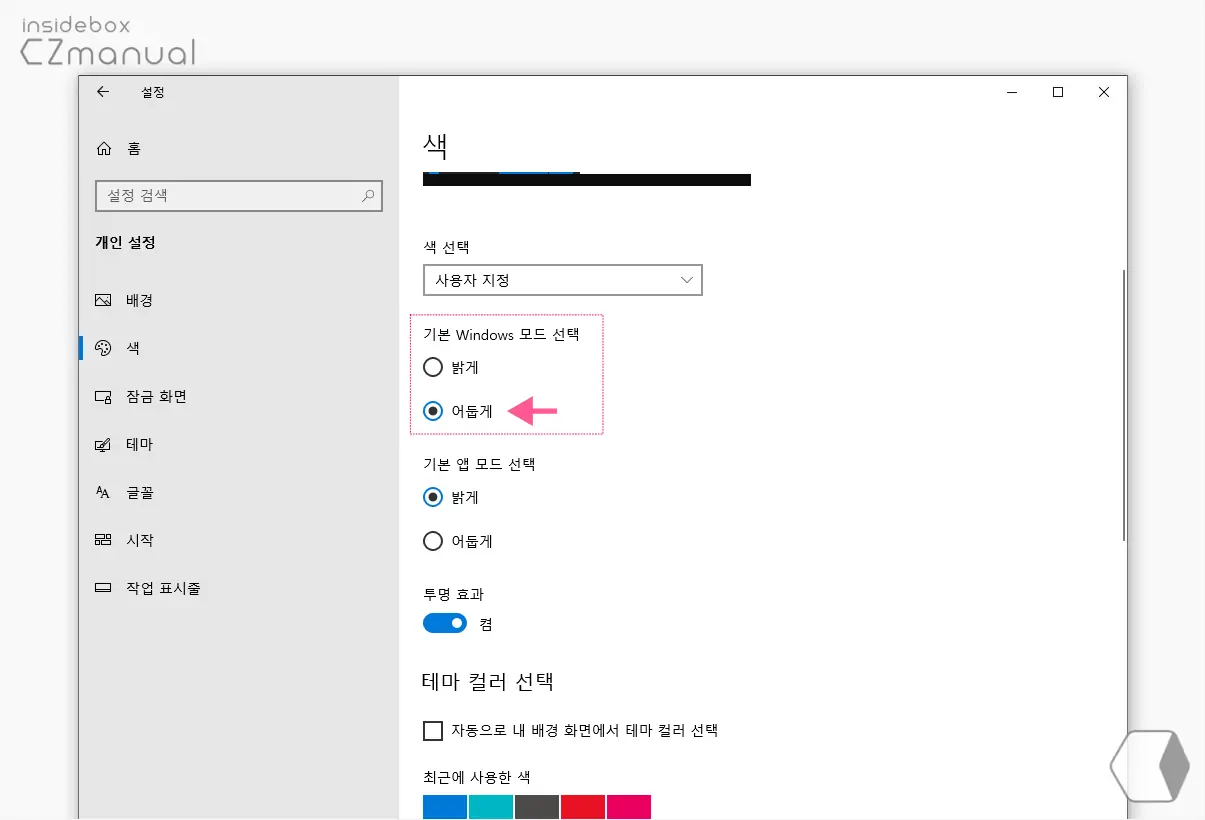Click the 테마 컬러 선택 heading
The width and height of the screenshot is (1205, 820).
point(488,682)
